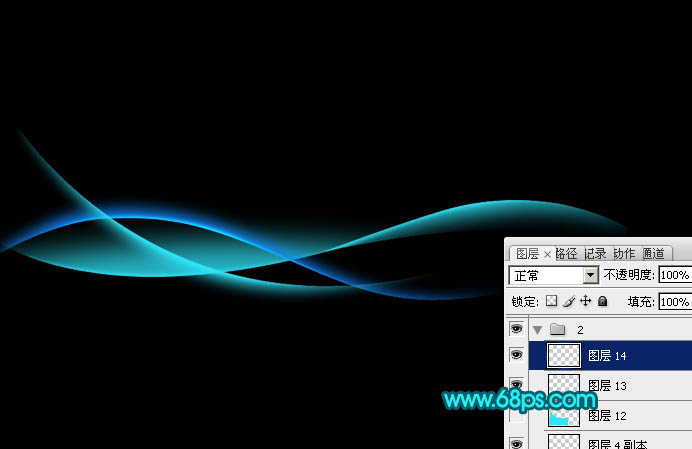Click the 不透明度 100% input field

(x=675, y=275)
